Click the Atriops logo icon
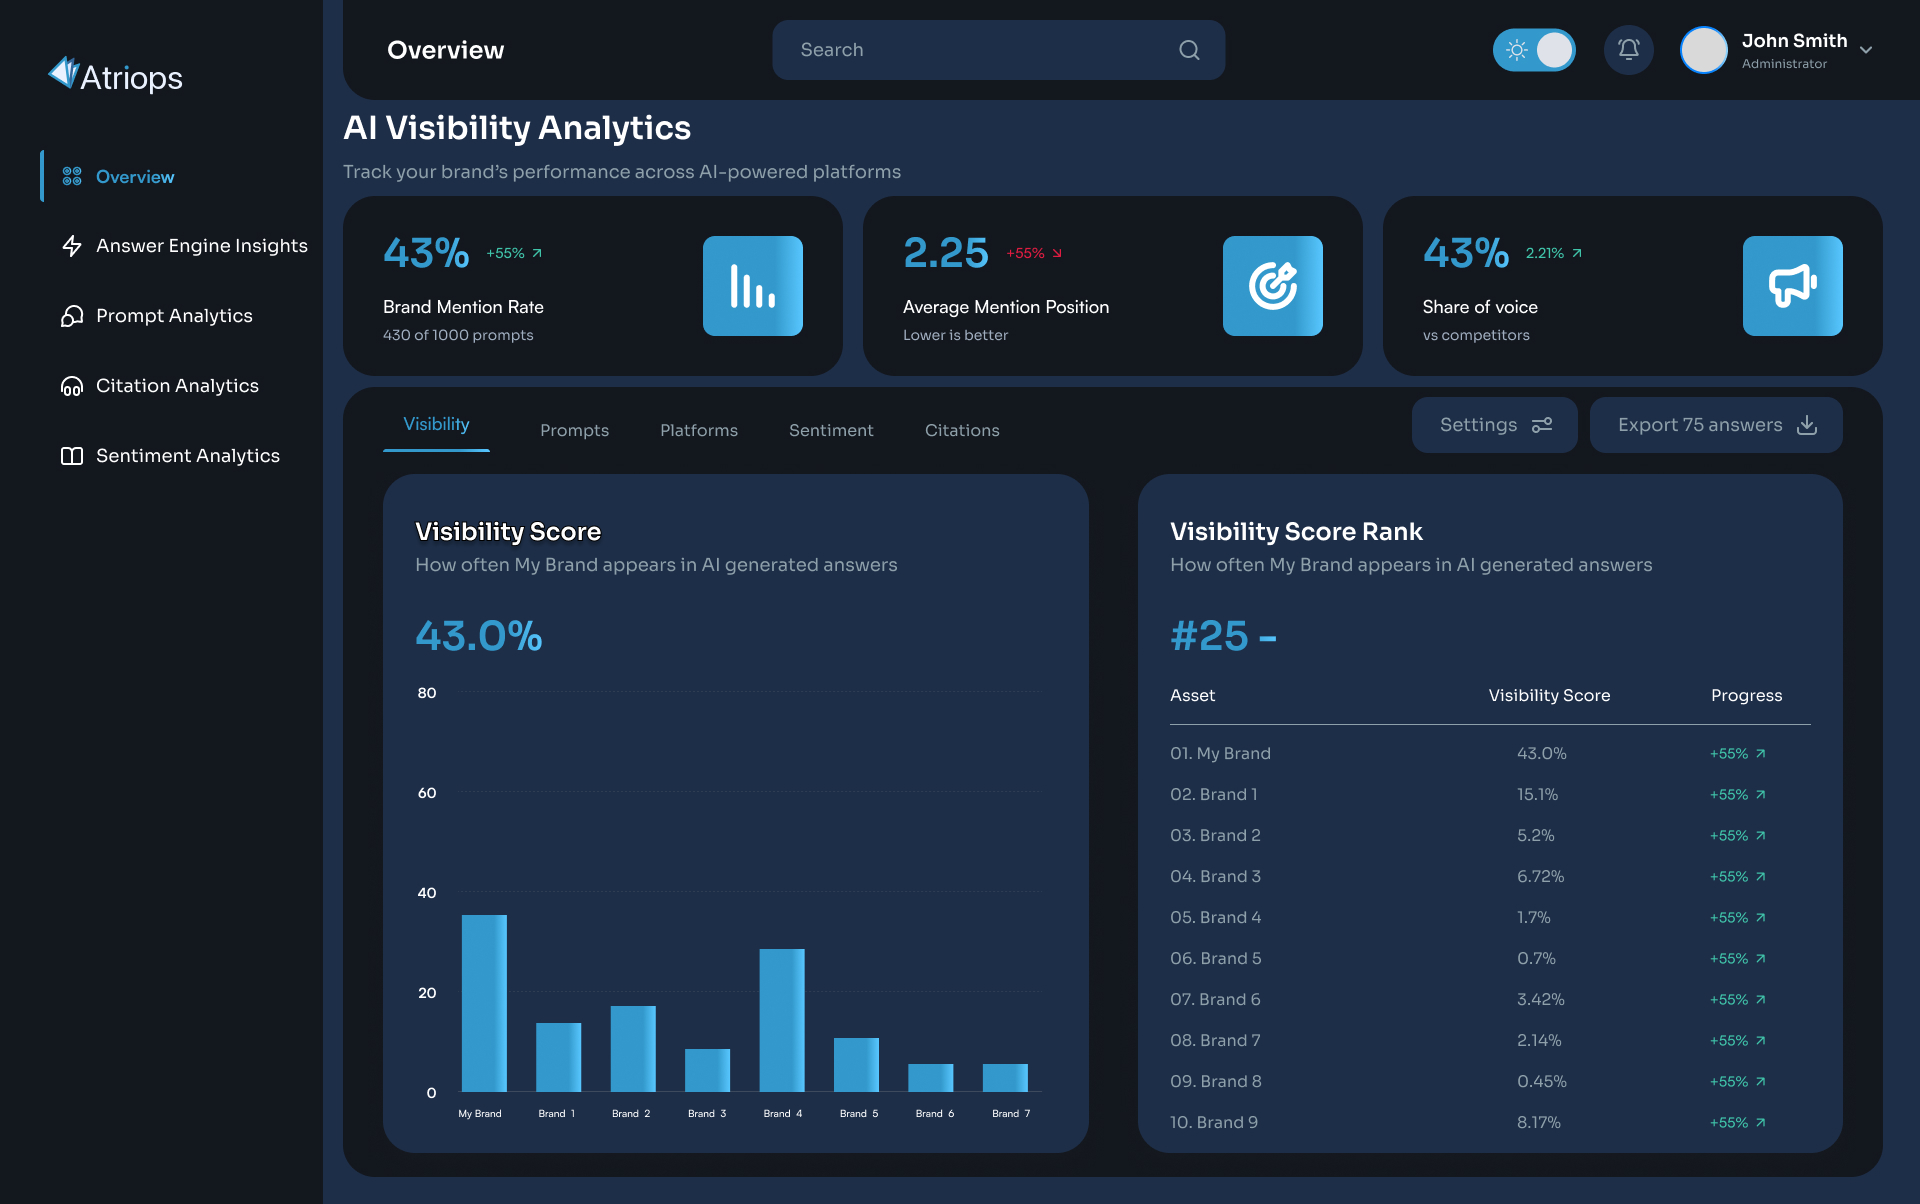Image resolution: width=1920 pixels, height=1204 pixels. (64, 73)
